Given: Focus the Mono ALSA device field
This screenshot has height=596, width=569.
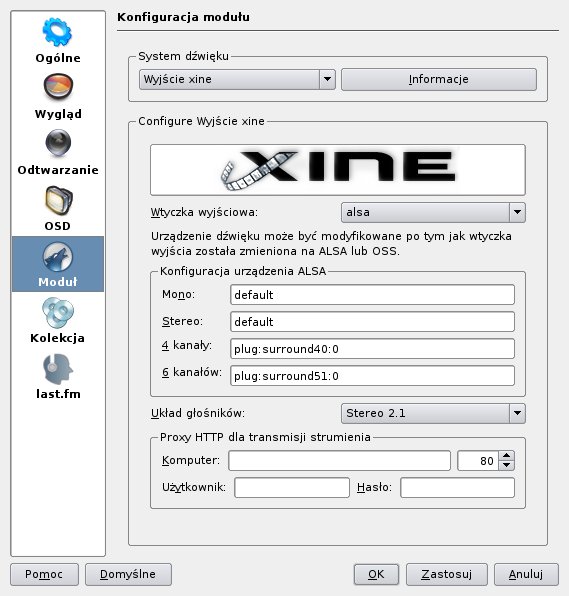Looking at the screenshot, I should click(372, 295).
